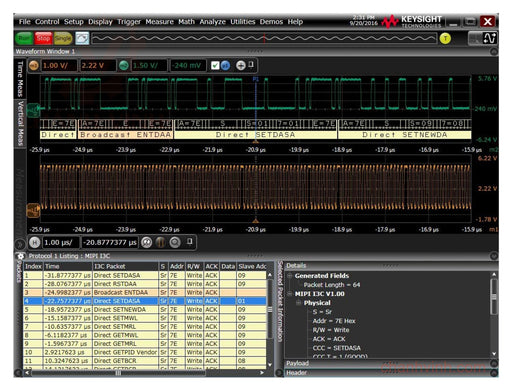Click the memory overview bar red trigger marker
The image size is (512, 391).
(x=264, y=38)
